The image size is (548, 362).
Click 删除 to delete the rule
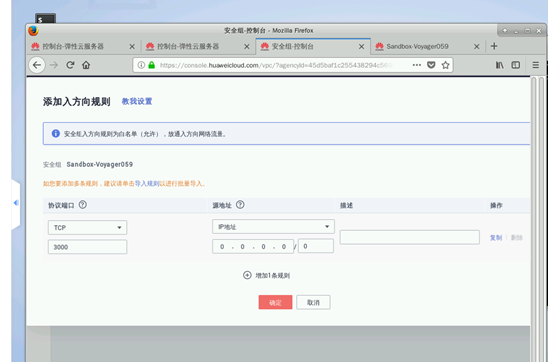pyautogui.click(x=517, y=238)
